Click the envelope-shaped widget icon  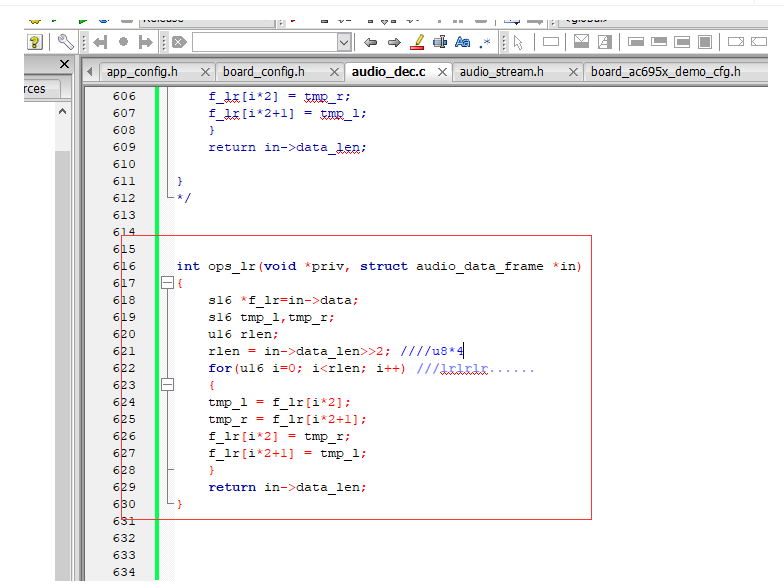581,42
